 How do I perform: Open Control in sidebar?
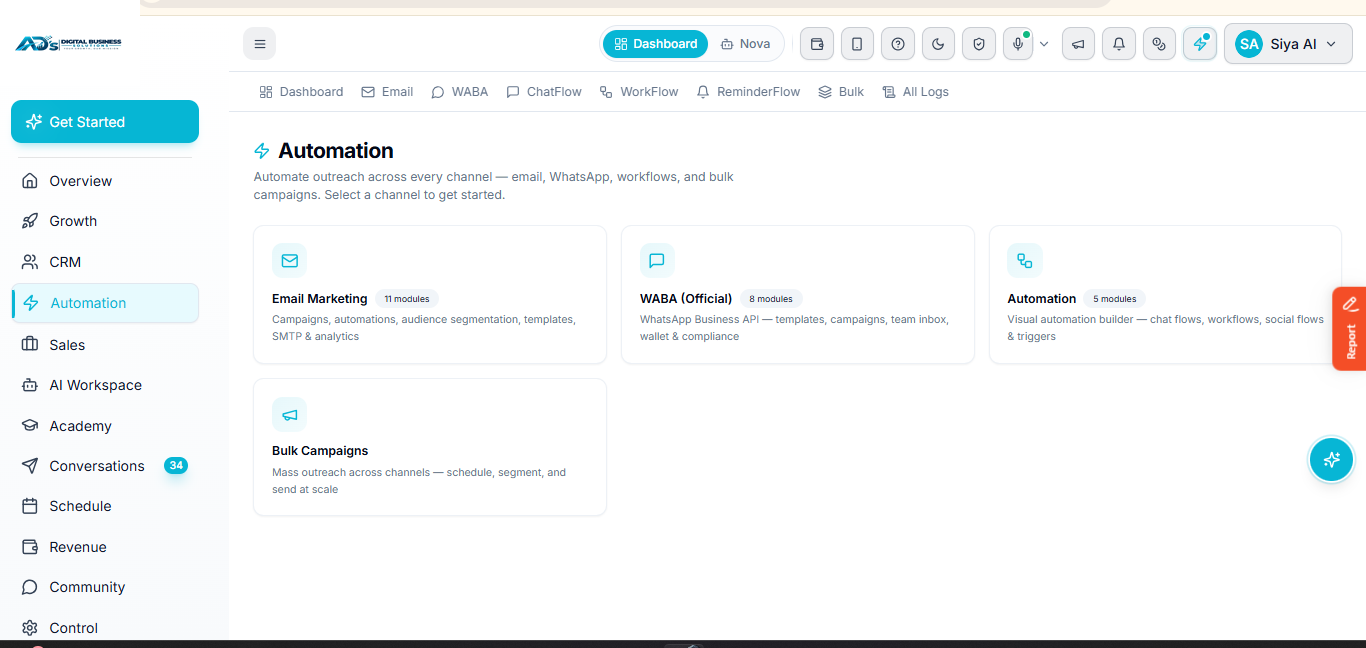pyautogui.click(x=105, y=628)
